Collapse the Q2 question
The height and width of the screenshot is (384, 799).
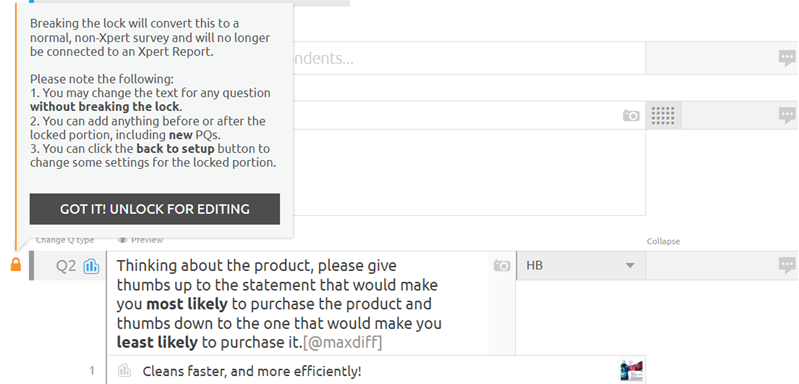click(663, 241)
